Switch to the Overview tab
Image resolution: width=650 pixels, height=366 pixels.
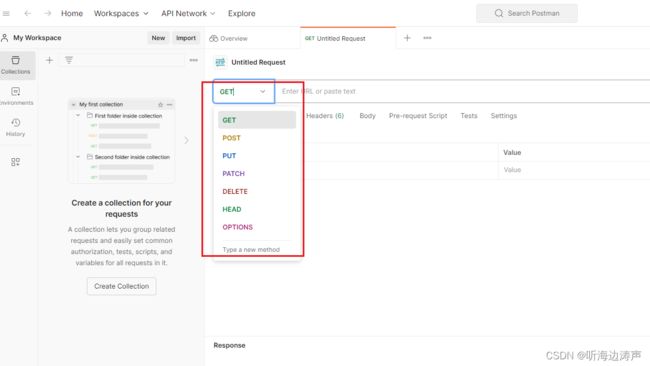click(x=228, y=39)
